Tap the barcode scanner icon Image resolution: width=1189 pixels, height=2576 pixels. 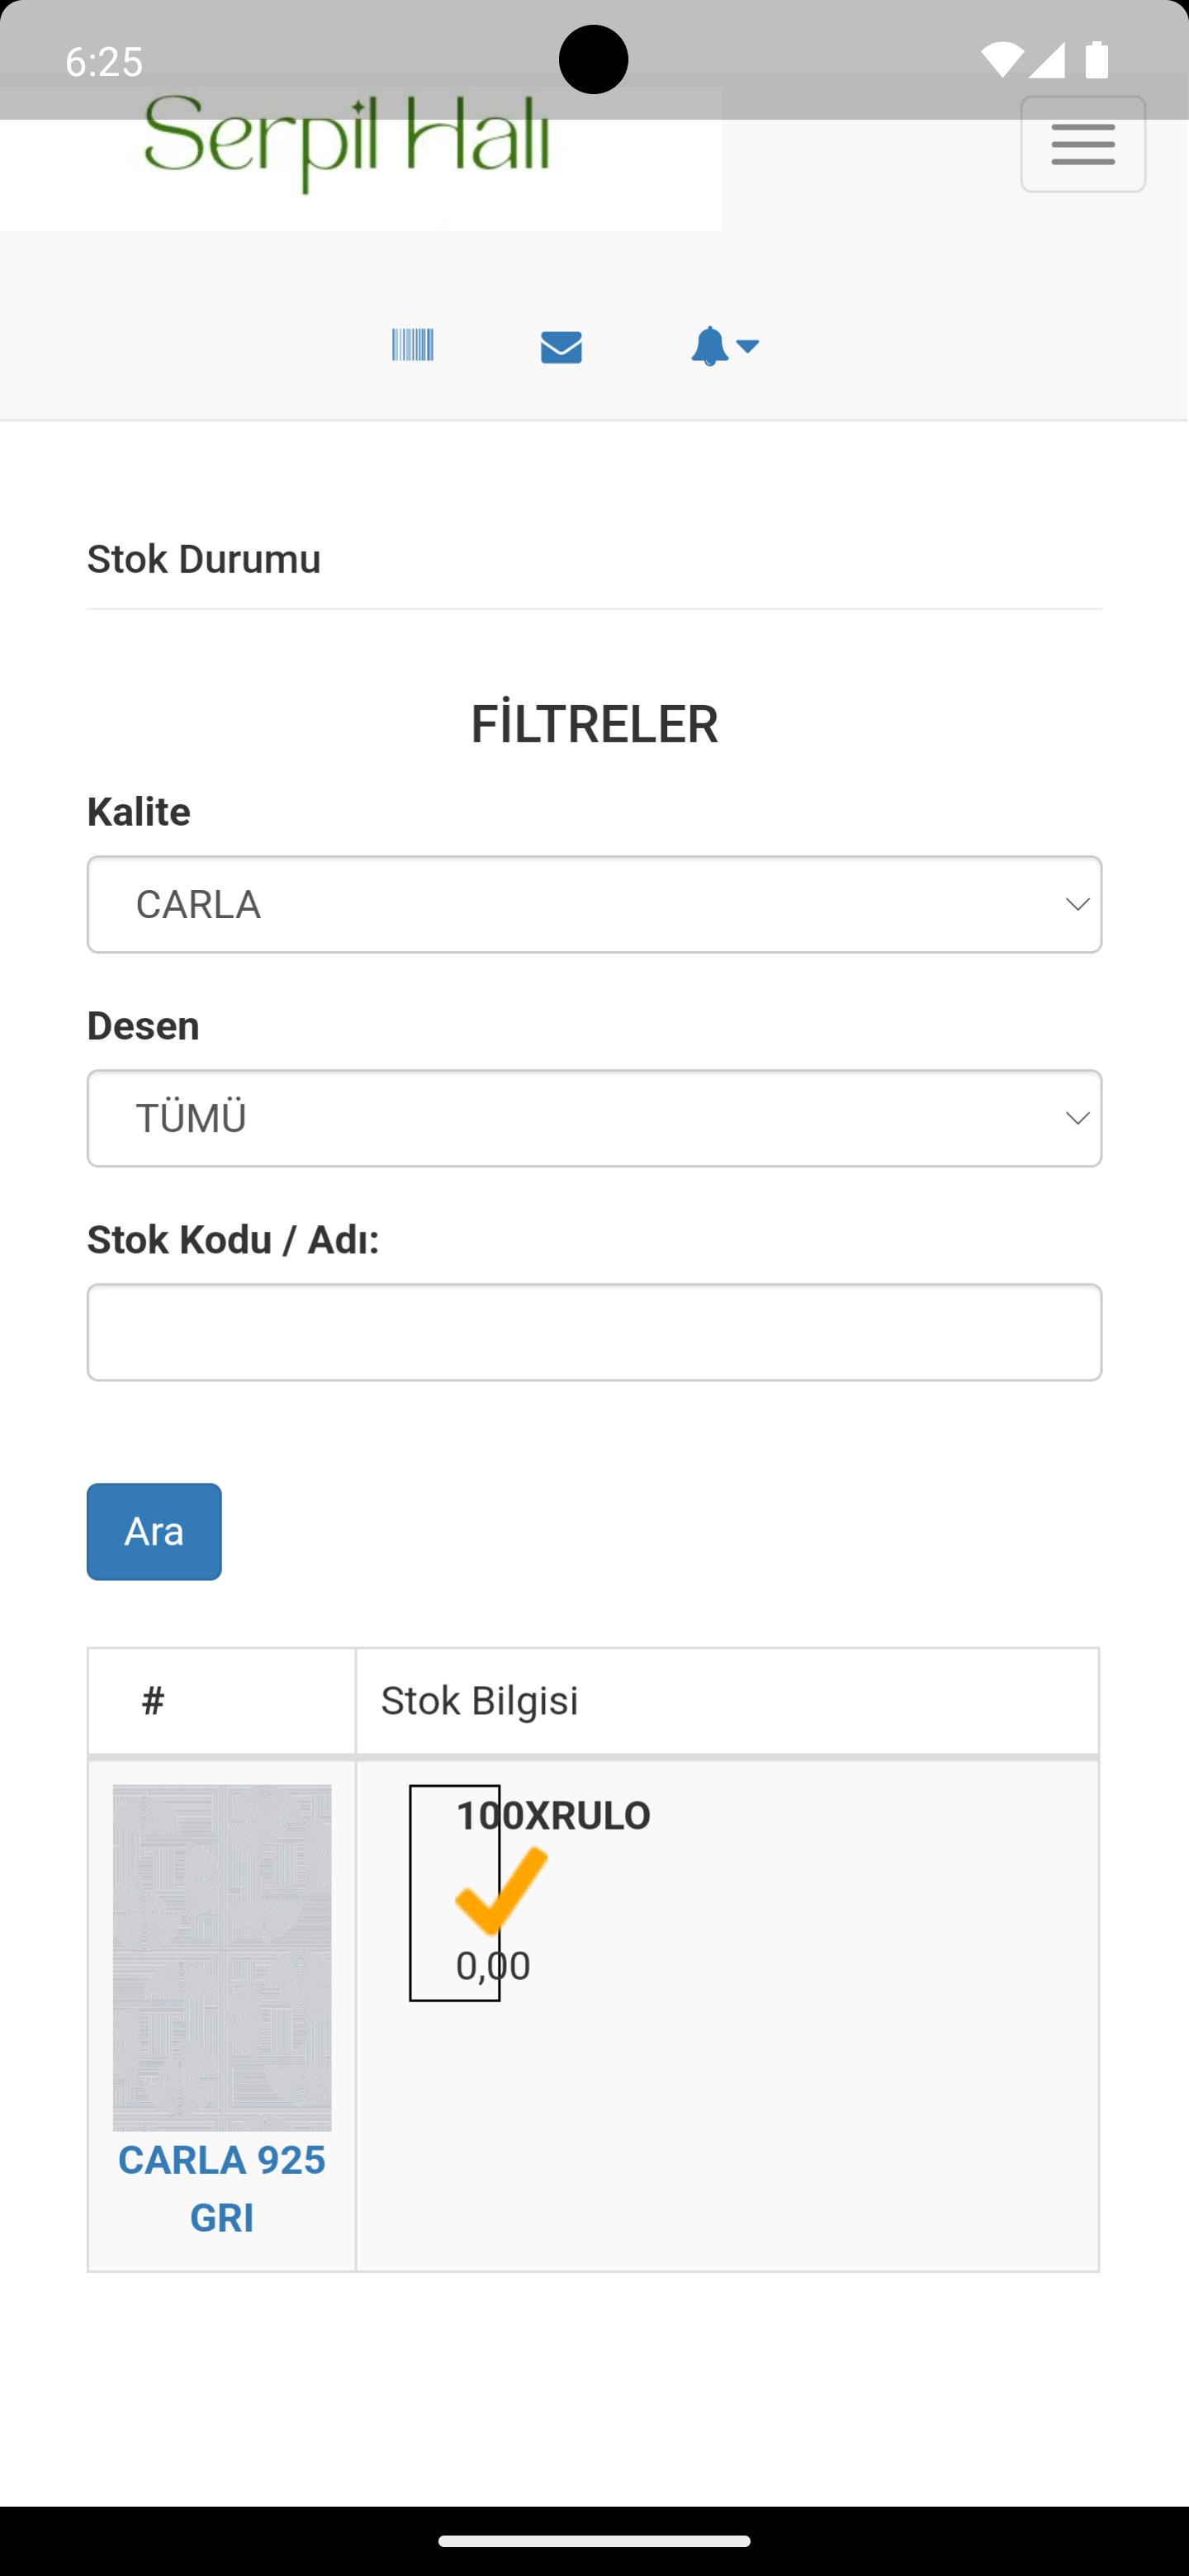point(412,345)
